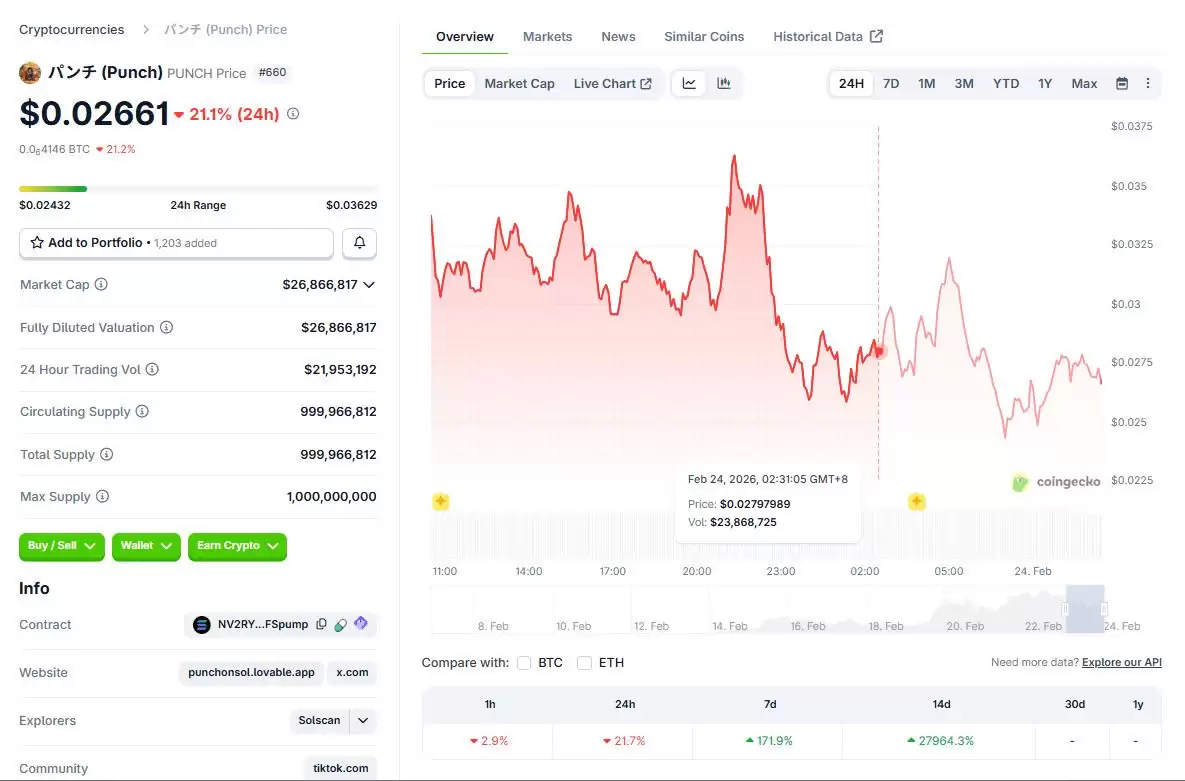
Task: Select the mini-chart brush near 22 Feb
Action: [1086, 609]
